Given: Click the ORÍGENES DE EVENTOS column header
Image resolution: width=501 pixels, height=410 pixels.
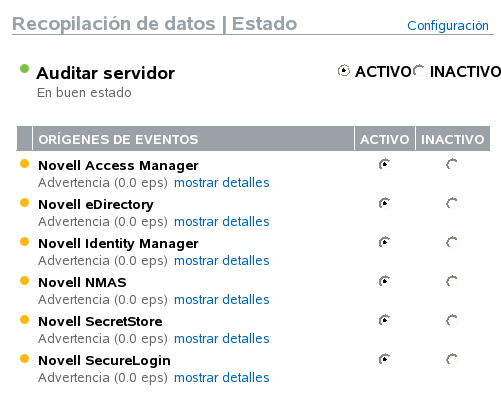Looking at the screenshot, I should 193,139.
